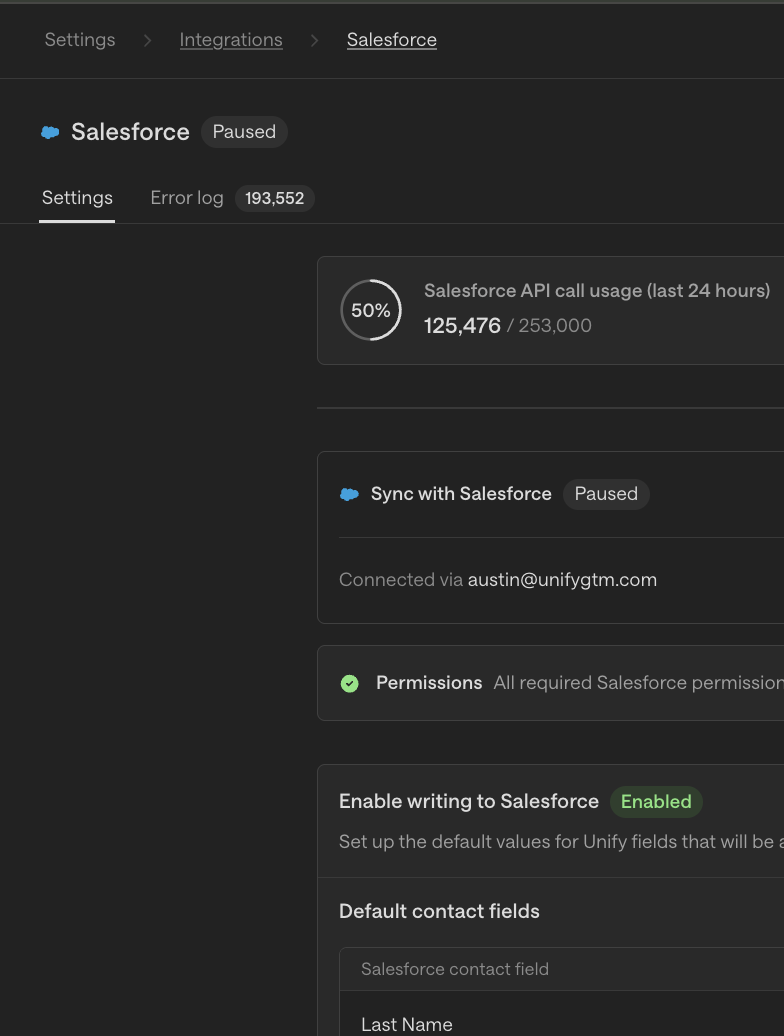The height and width of the screenshot is (1036, 784).
Task: Click the All required Salesforce permissions text
Action: 639,683
